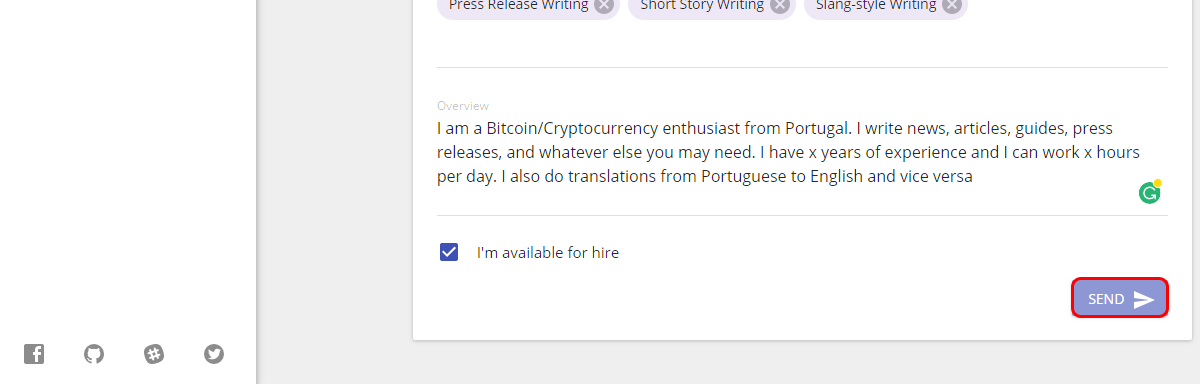Screen dimensions: 1200x384
Task: Submit the form with SEND button
Action: tap(1120, 298)
